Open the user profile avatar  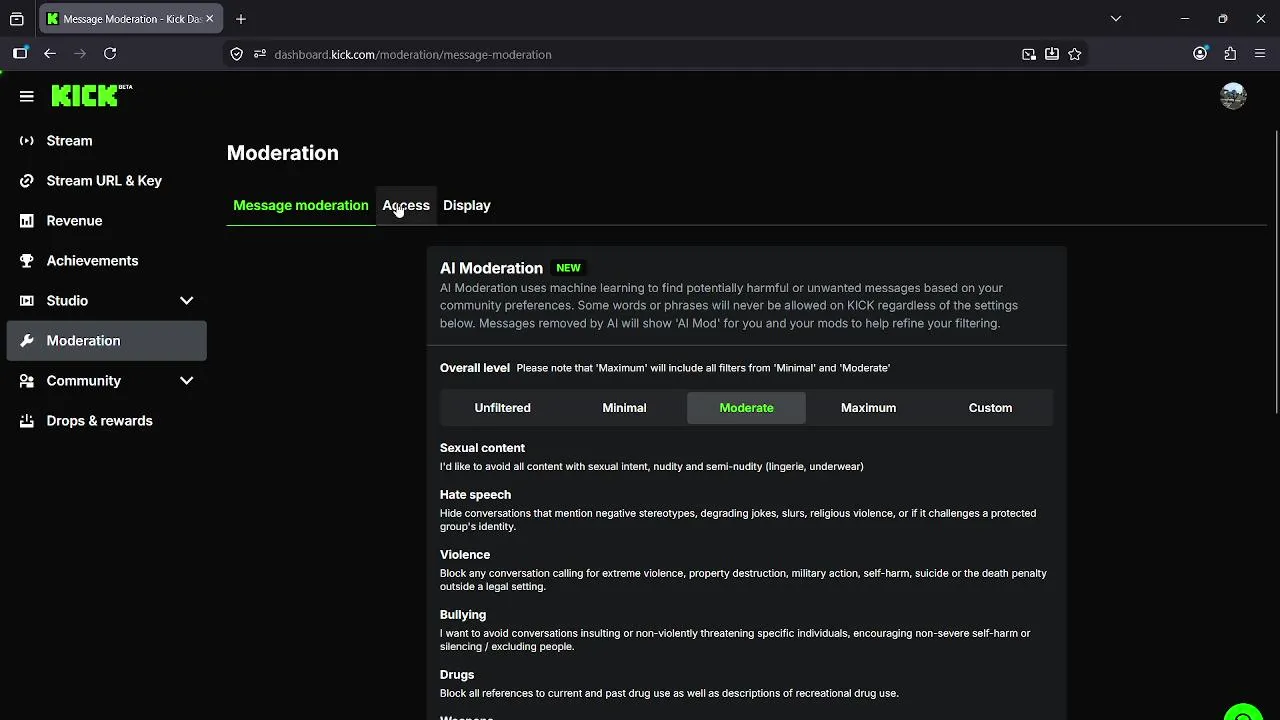point(1233,96)
